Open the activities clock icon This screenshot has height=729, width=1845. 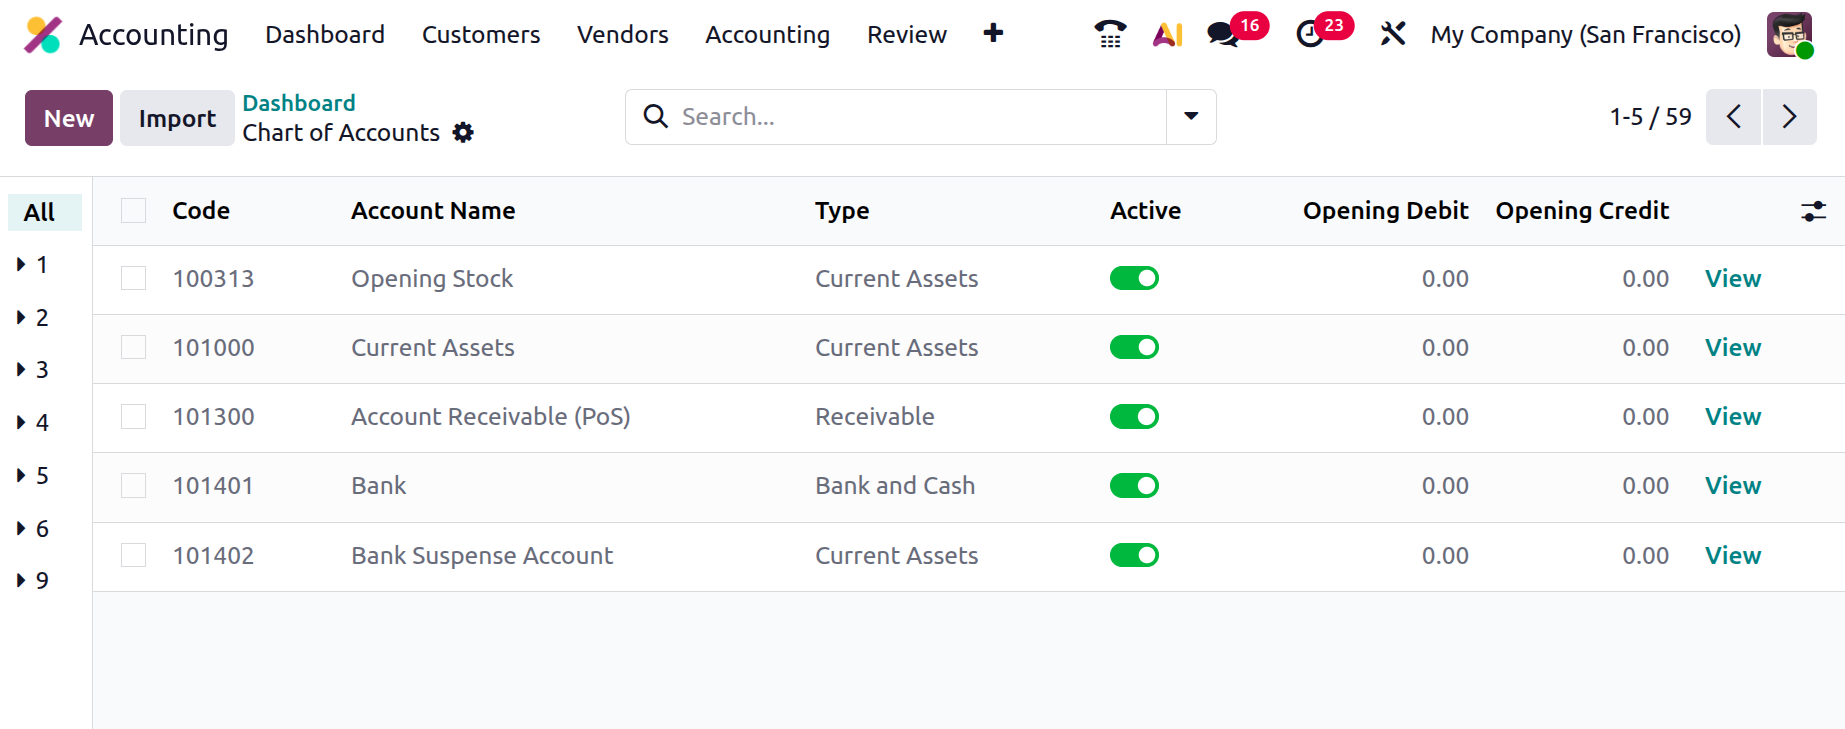click(1309, 35)
